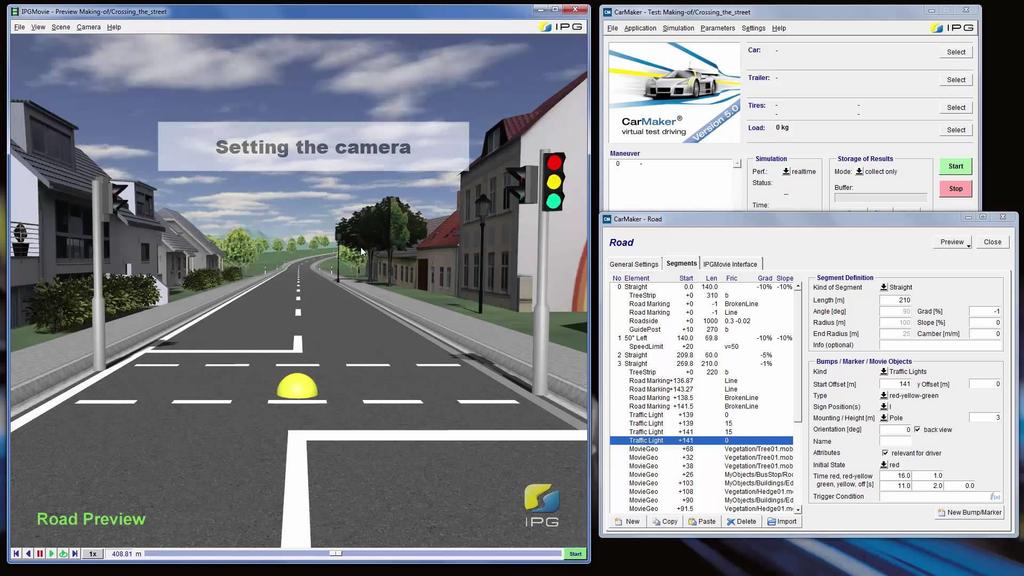This screenshot has width=1024, height=576.
Task: Select the highlighted Traffic Light +141 row
Action: [701, 440]
